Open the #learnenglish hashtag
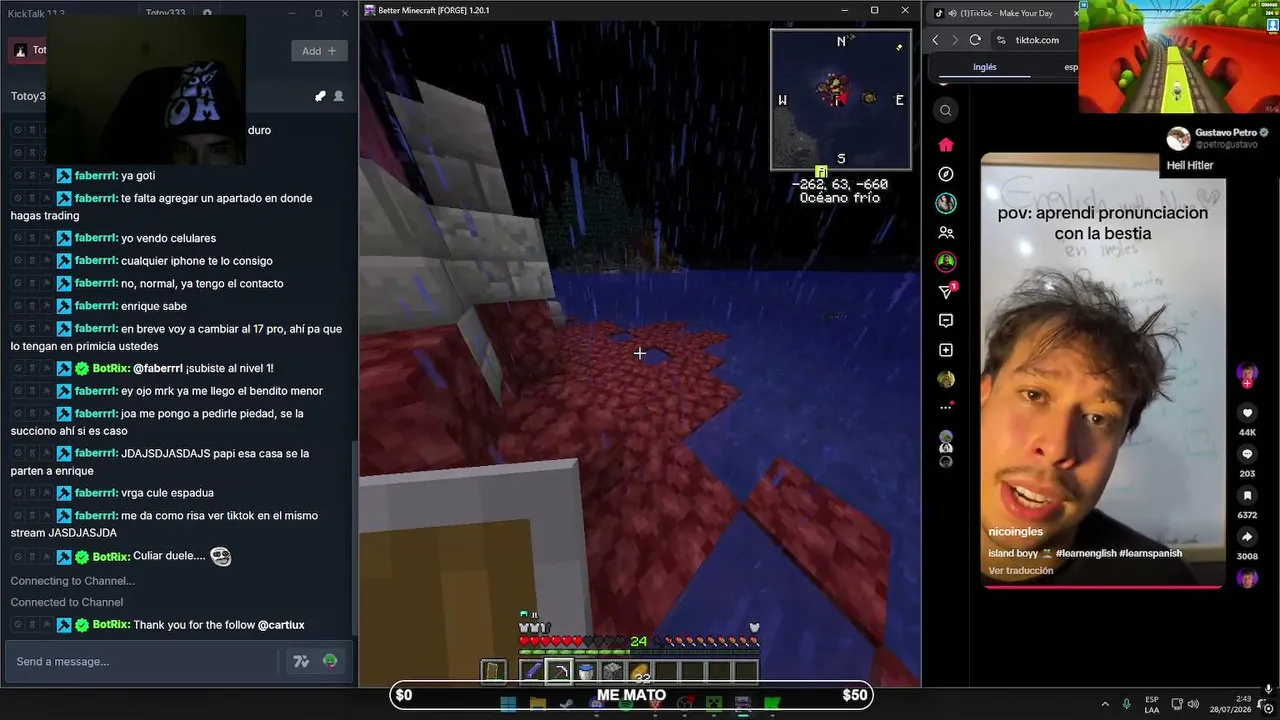1280x720 pixels. click(1086, 553)
